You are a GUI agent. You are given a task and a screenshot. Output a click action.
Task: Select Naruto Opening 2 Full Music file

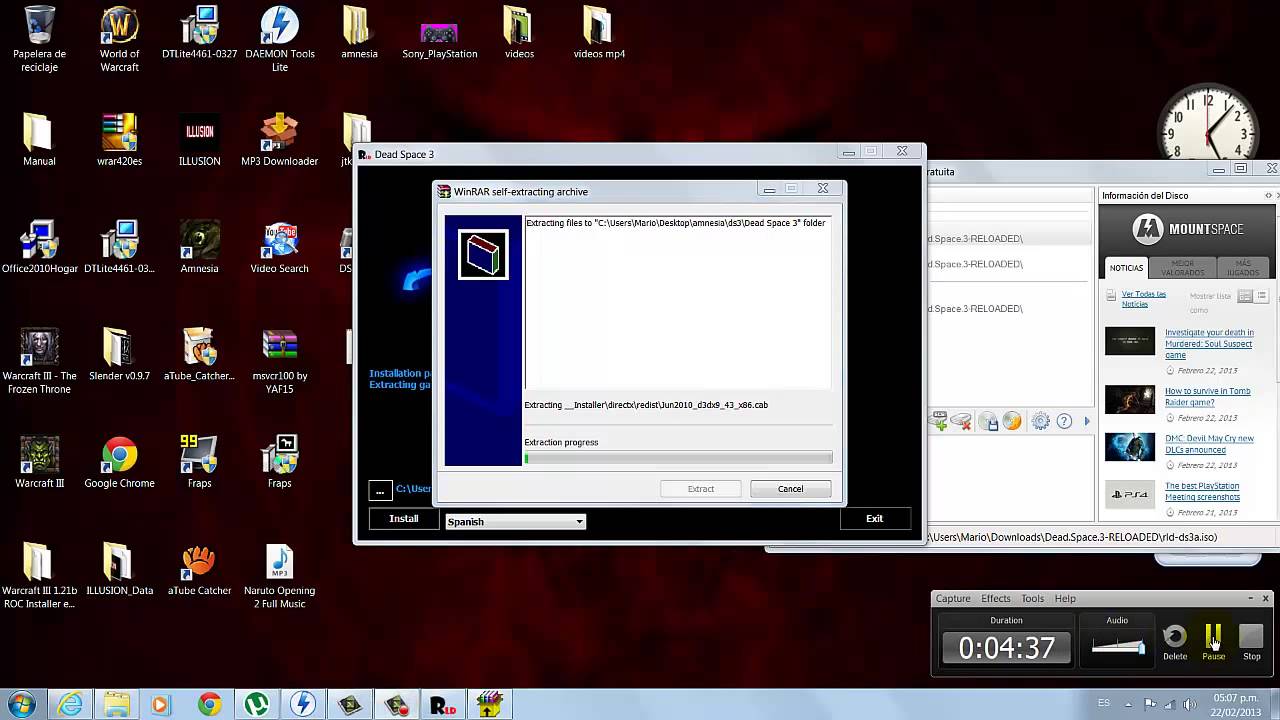279,576
